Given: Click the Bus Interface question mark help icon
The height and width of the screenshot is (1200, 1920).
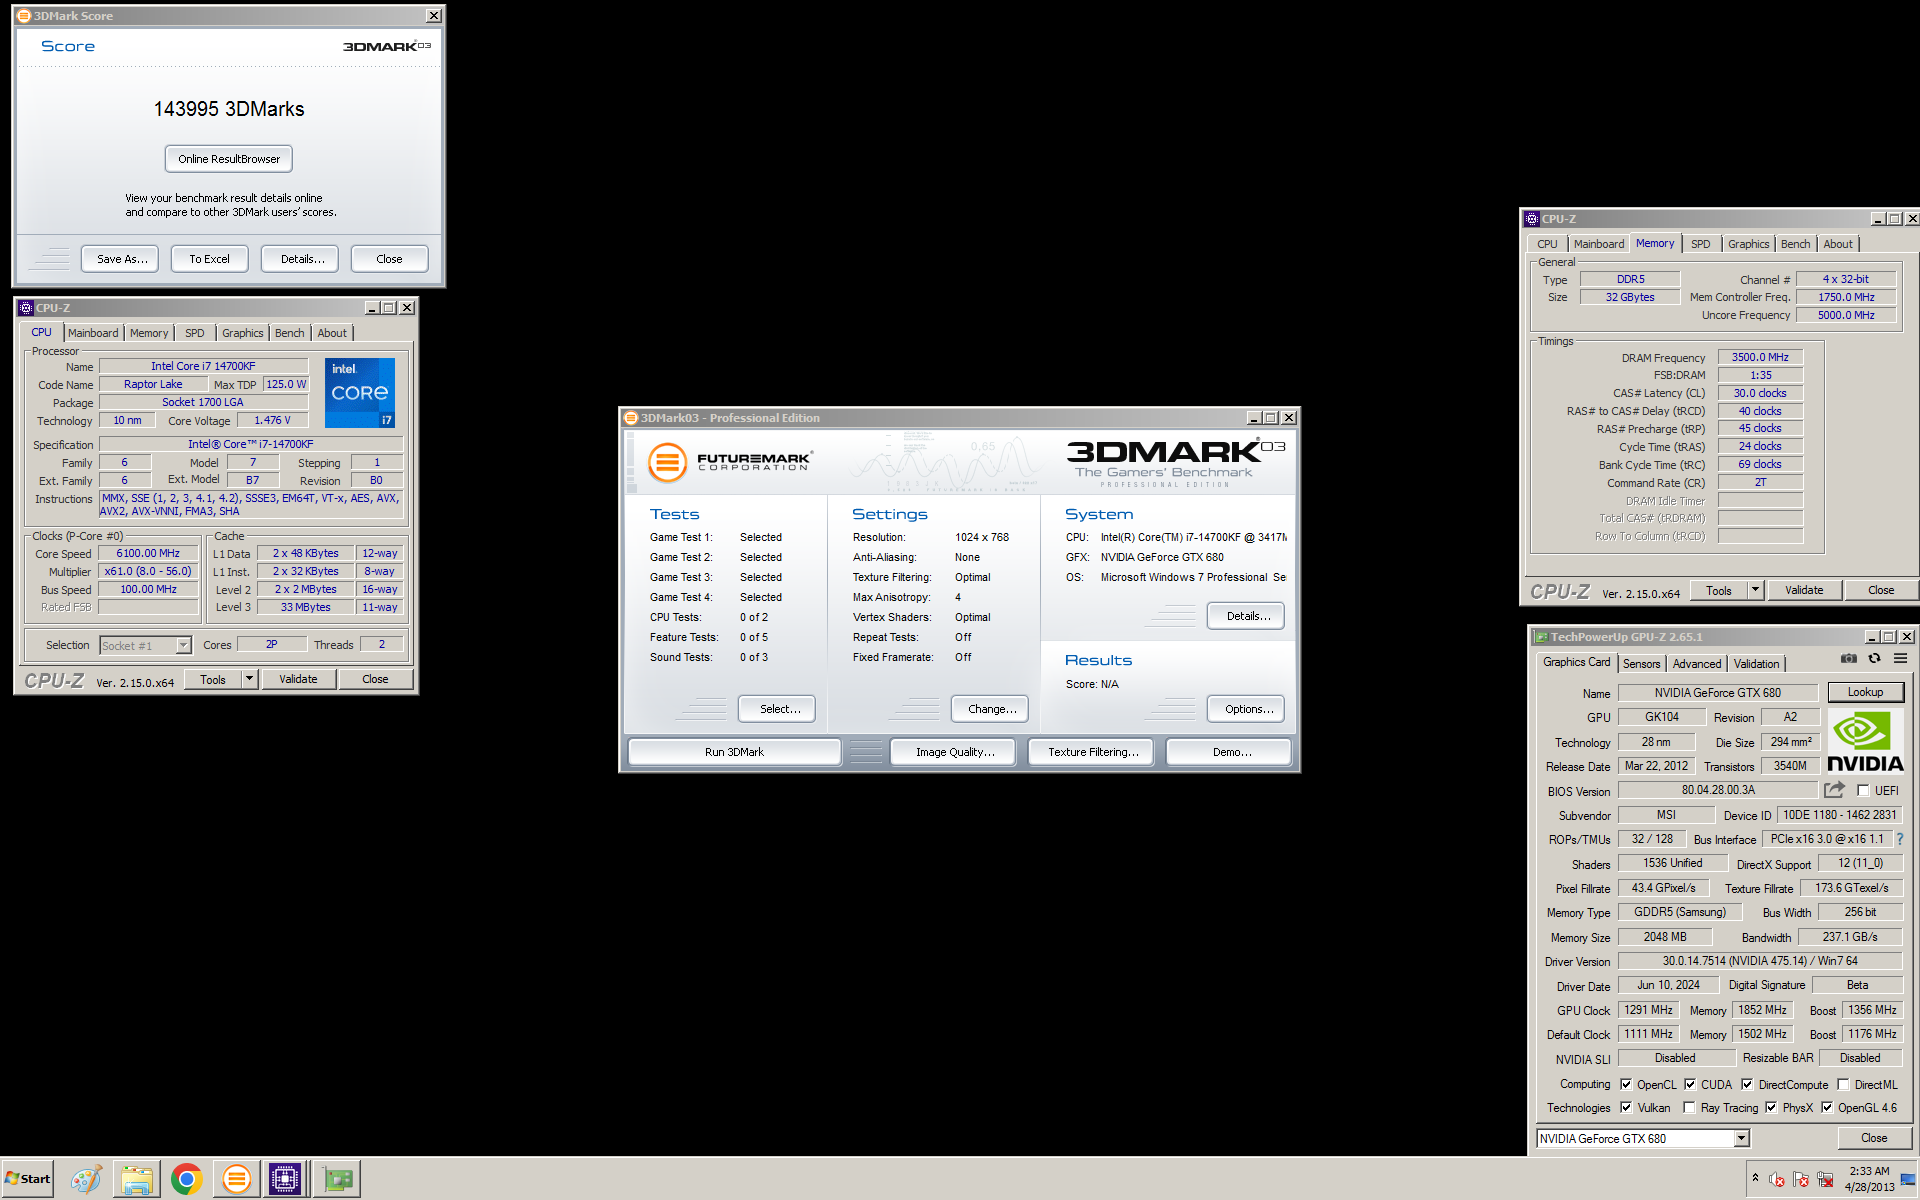Looking at the screenshot, I should click(1900, 839).
